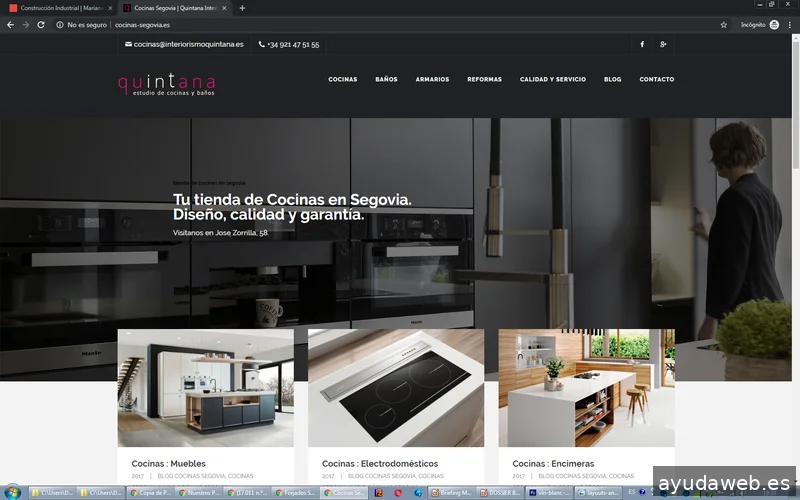
Task: Open the blue globe icon on the taskbar
Action: pos(418,492)
